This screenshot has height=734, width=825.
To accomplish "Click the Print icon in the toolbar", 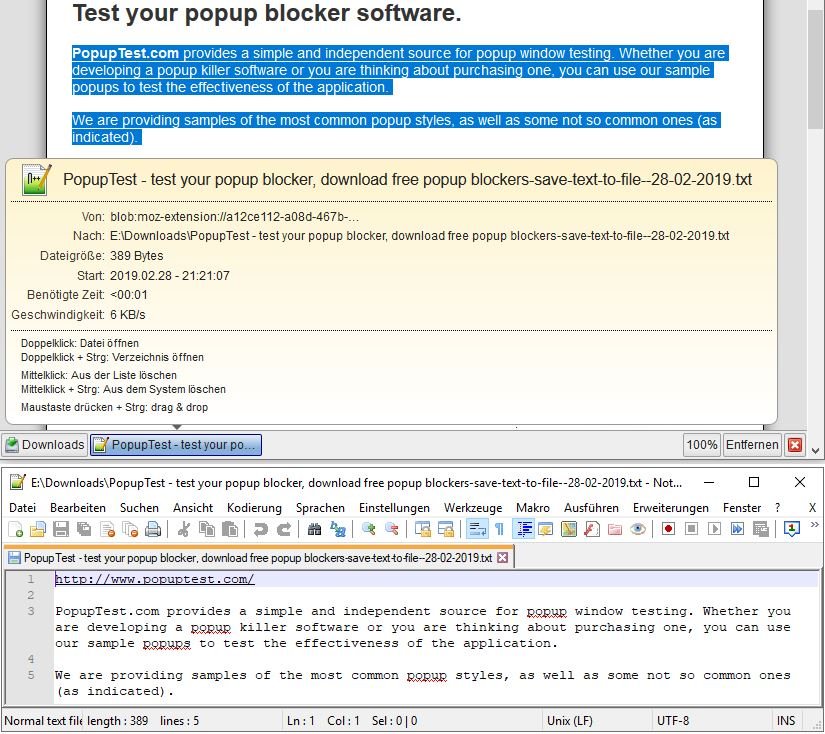I will [153, 529].
